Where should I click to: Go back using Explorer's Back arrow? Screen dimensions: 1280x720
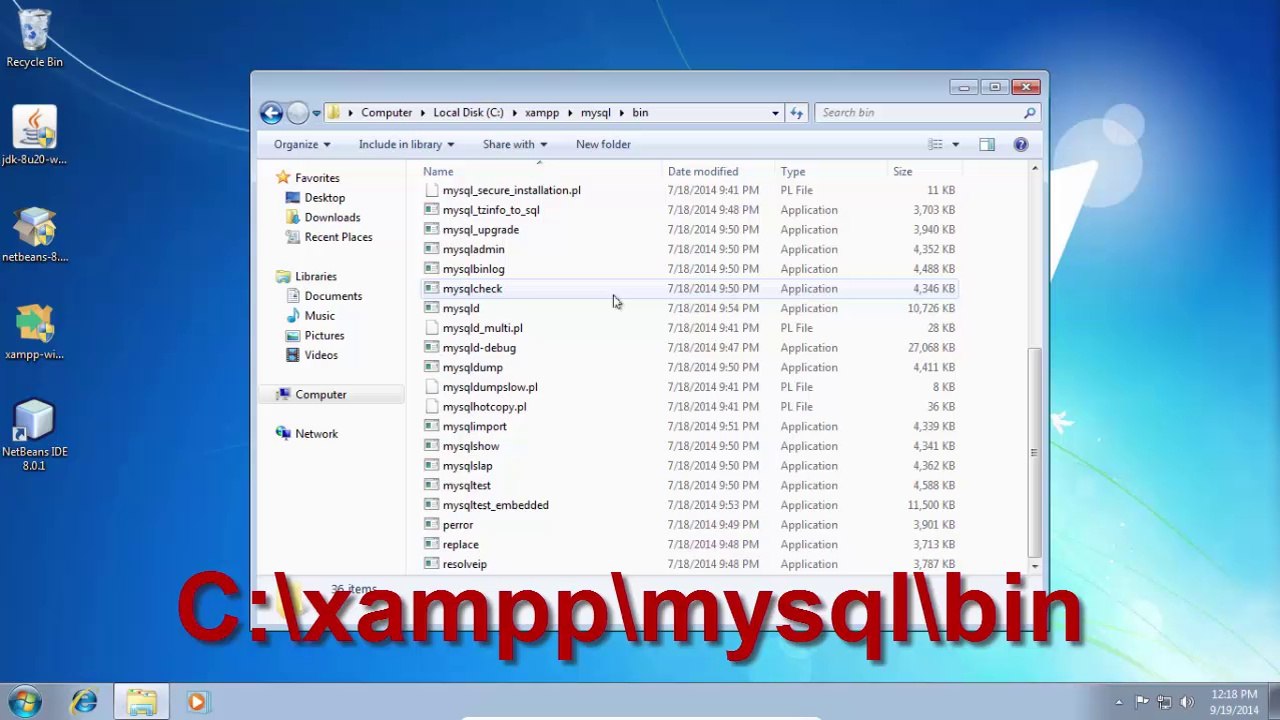tap(271, 113)
